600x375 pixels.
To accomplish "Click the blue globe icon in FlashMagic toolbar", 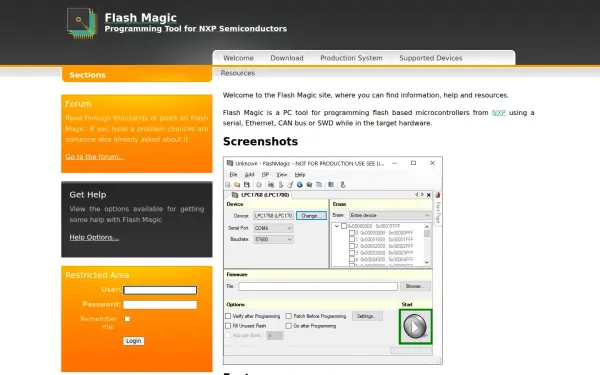I will 300,185.
